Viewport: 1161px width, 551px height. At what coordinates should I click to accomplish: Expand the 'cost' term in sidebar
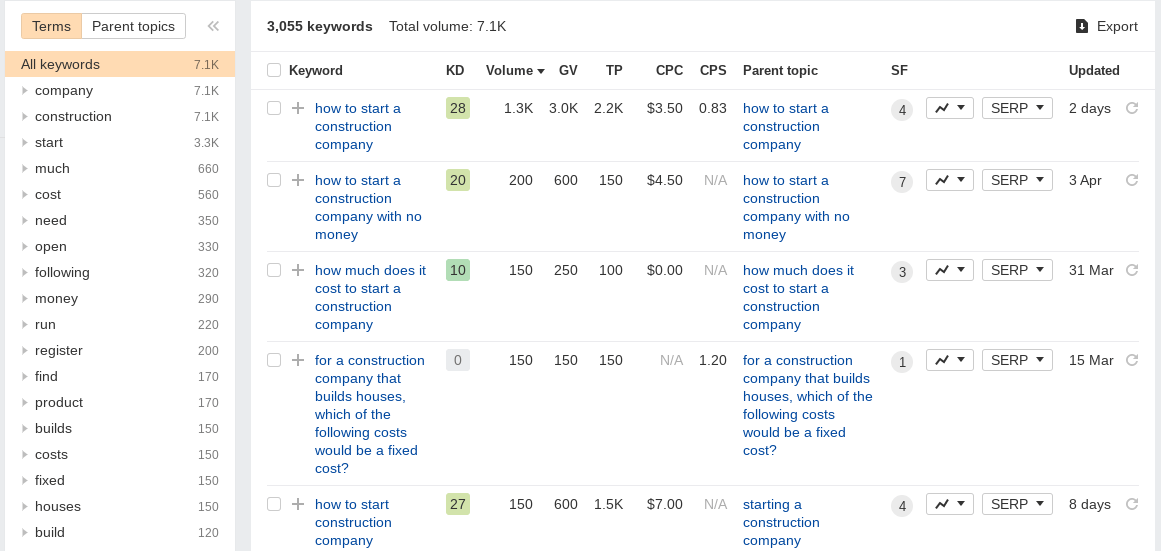25,195
